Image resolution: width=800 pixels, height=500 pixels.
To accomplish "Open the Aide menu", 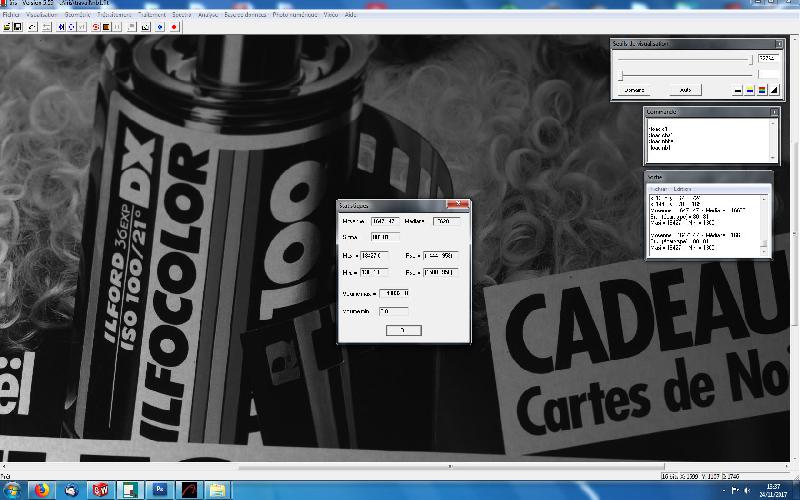I will (350, 15).
